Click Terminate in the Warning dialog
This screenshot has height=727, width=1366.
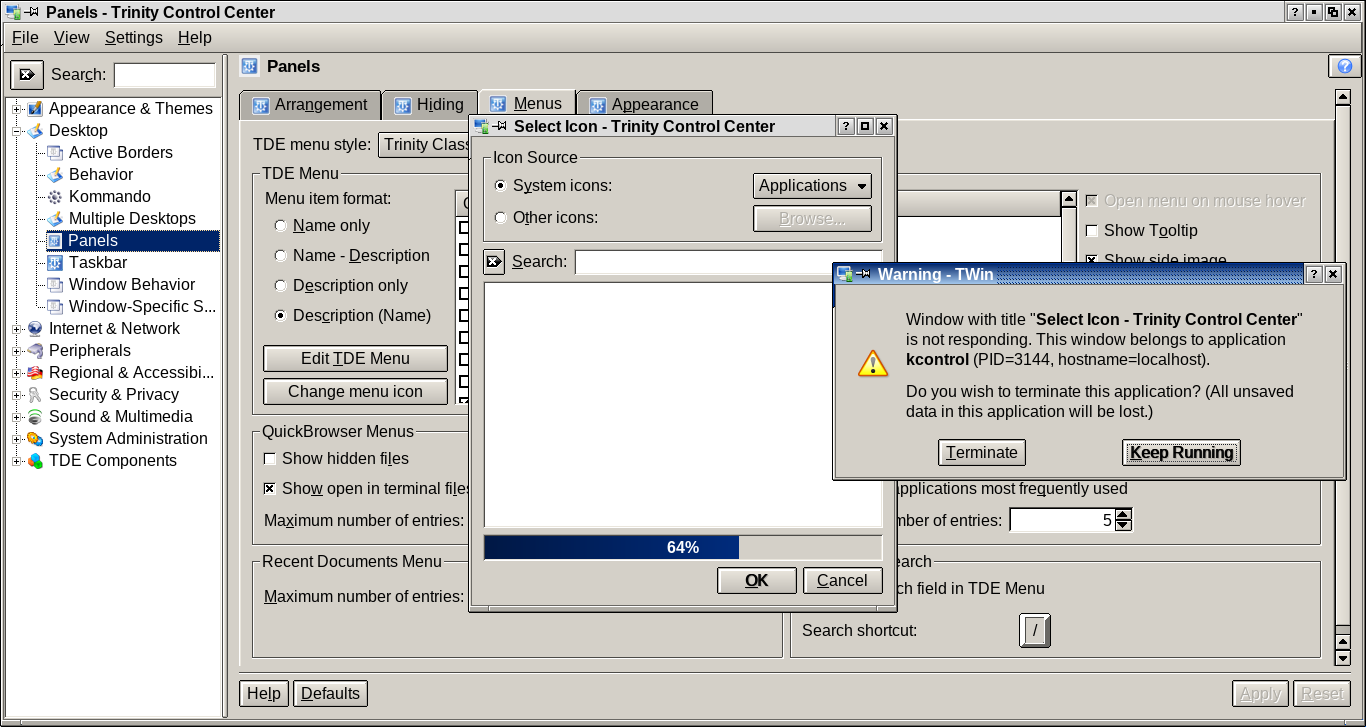(x=982, y=453)
